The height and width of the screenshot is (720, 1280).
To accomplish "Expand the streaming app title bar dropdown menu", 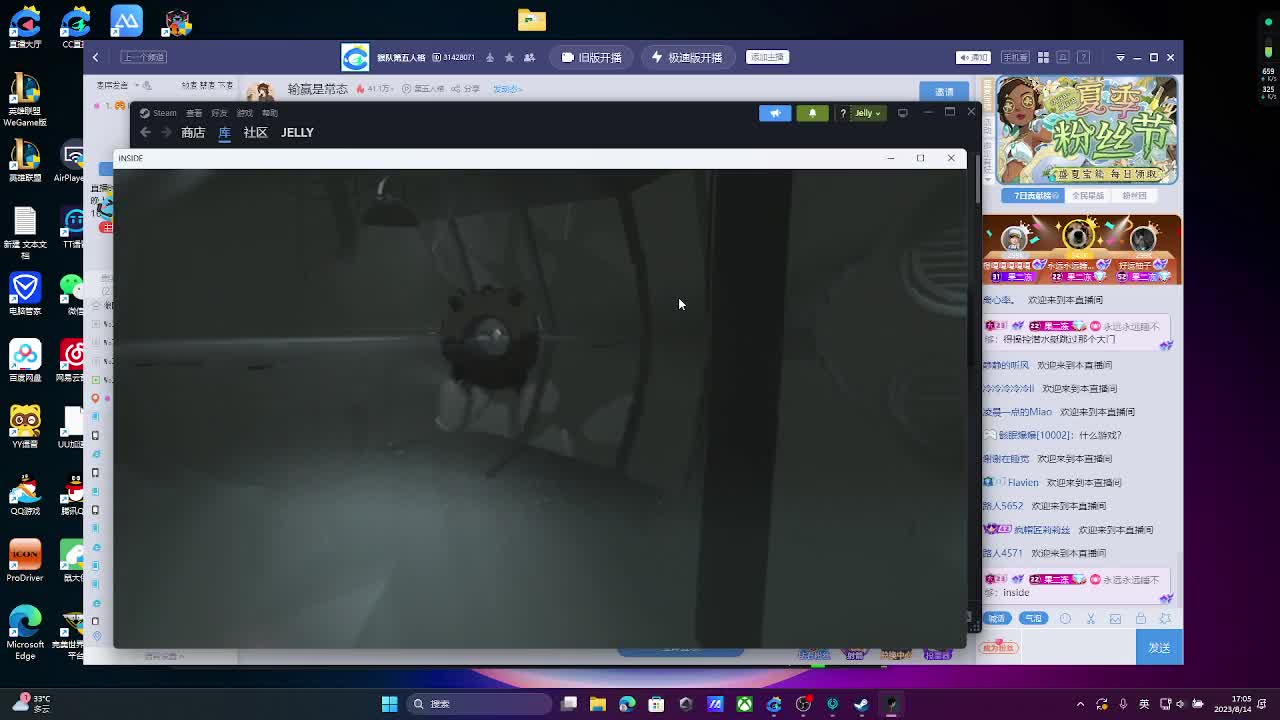I will [x=1120, y=57].
